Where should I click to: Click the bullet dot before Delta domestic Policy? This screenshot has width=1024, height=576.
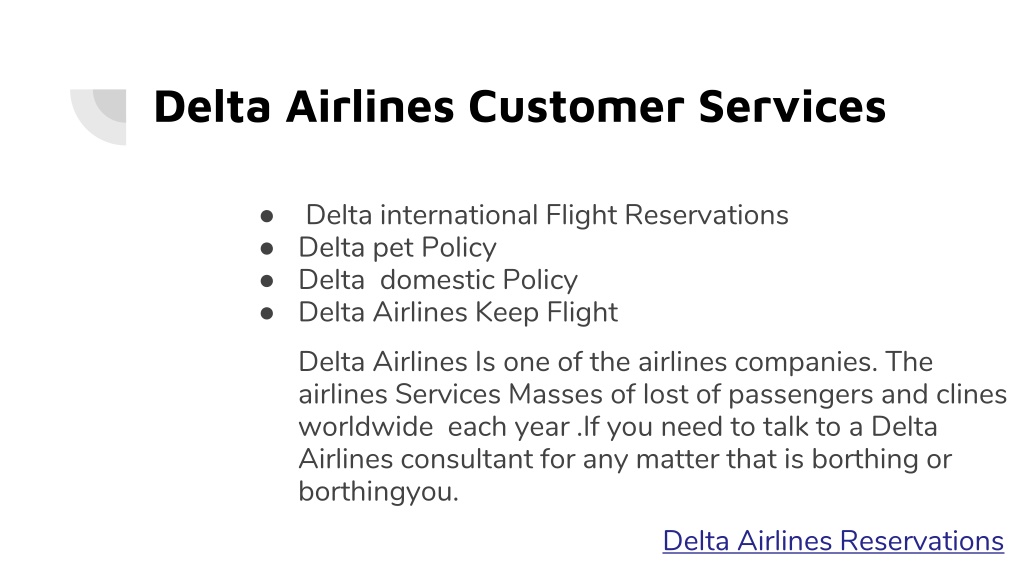pos(266,281)
